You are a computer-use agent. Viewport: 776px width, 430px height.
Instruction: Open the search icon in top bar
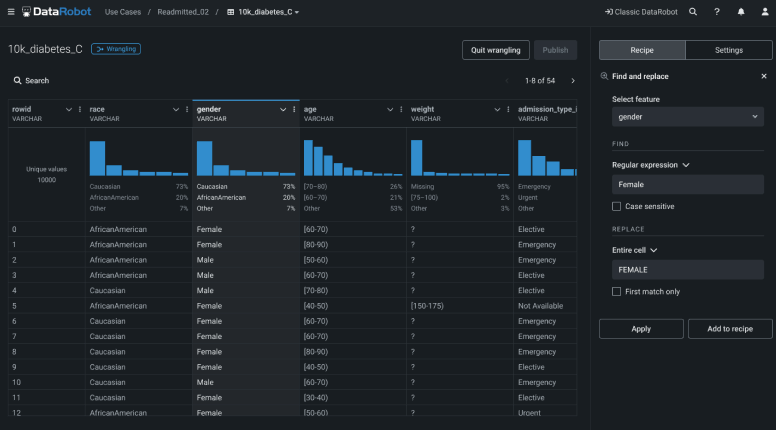[x=692, y=12]
